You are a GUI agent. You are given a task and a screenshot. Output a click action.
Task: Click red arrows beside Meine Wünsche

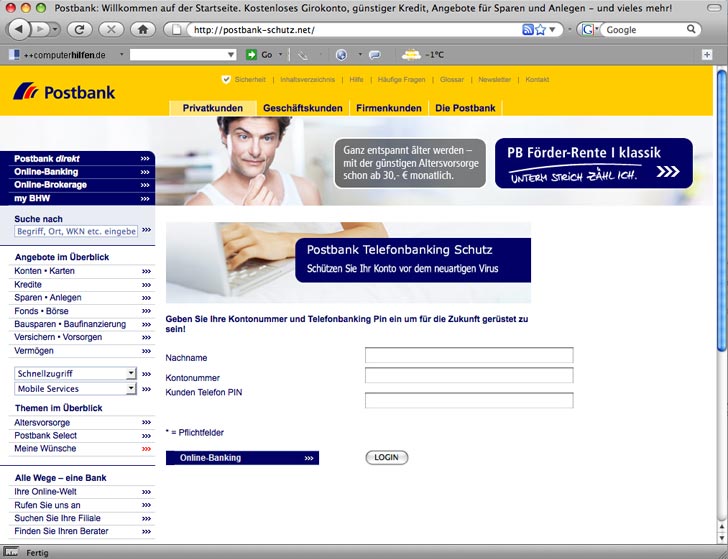pyautogui.click(x=146, y=449)
